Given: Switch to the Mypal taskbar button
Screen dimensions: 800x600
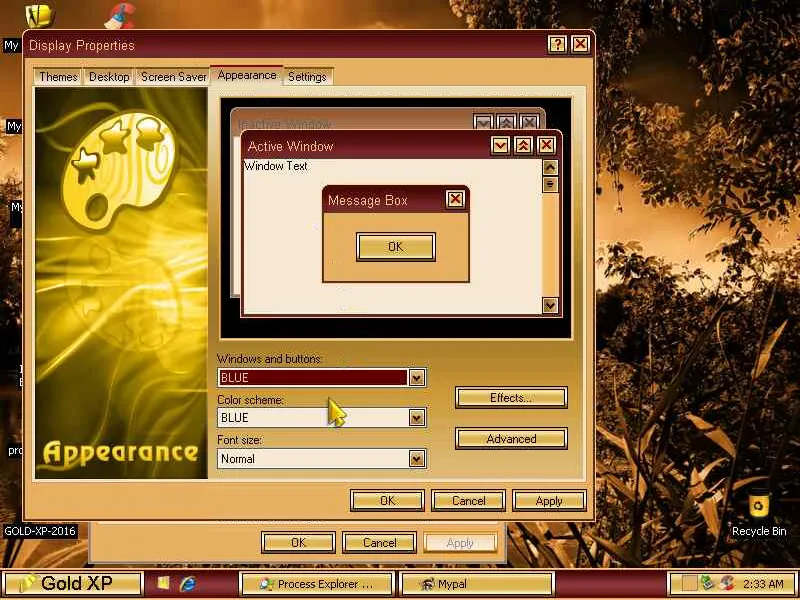Looking at the screenshot, I should [477, 584].
